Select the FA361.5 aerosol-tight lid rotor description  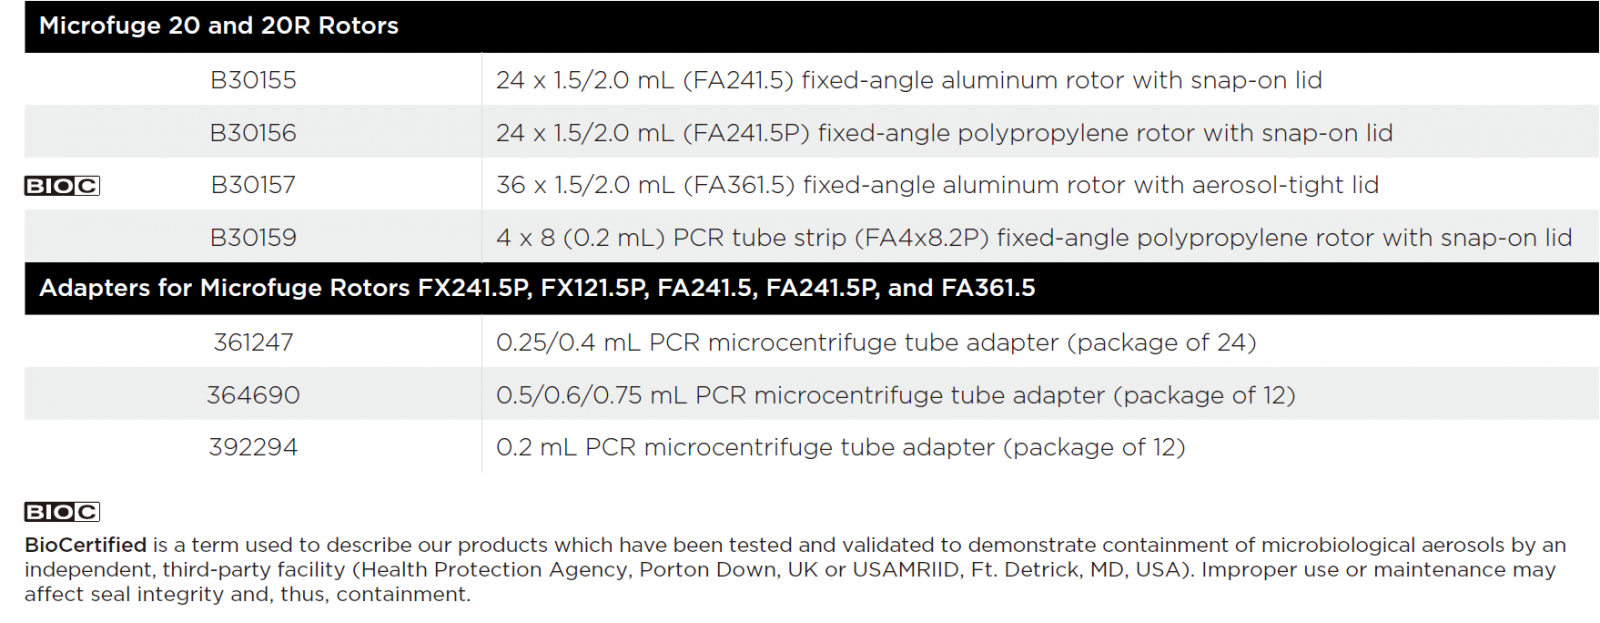point(937,185)
